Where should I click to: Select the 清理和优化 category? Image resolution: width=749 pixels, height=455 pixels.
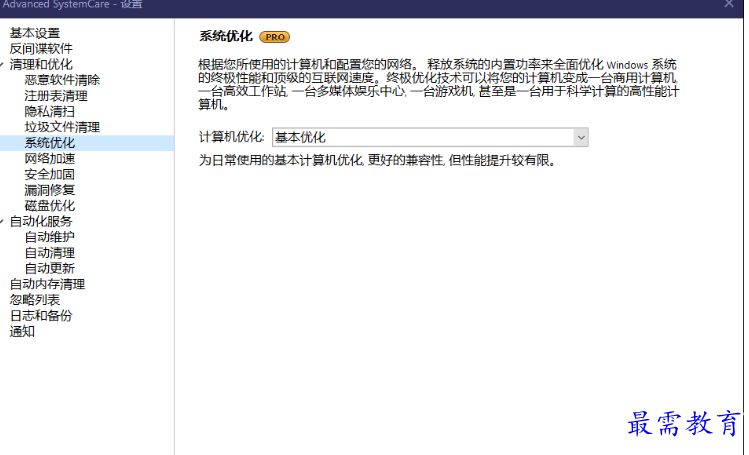point(41,64)
